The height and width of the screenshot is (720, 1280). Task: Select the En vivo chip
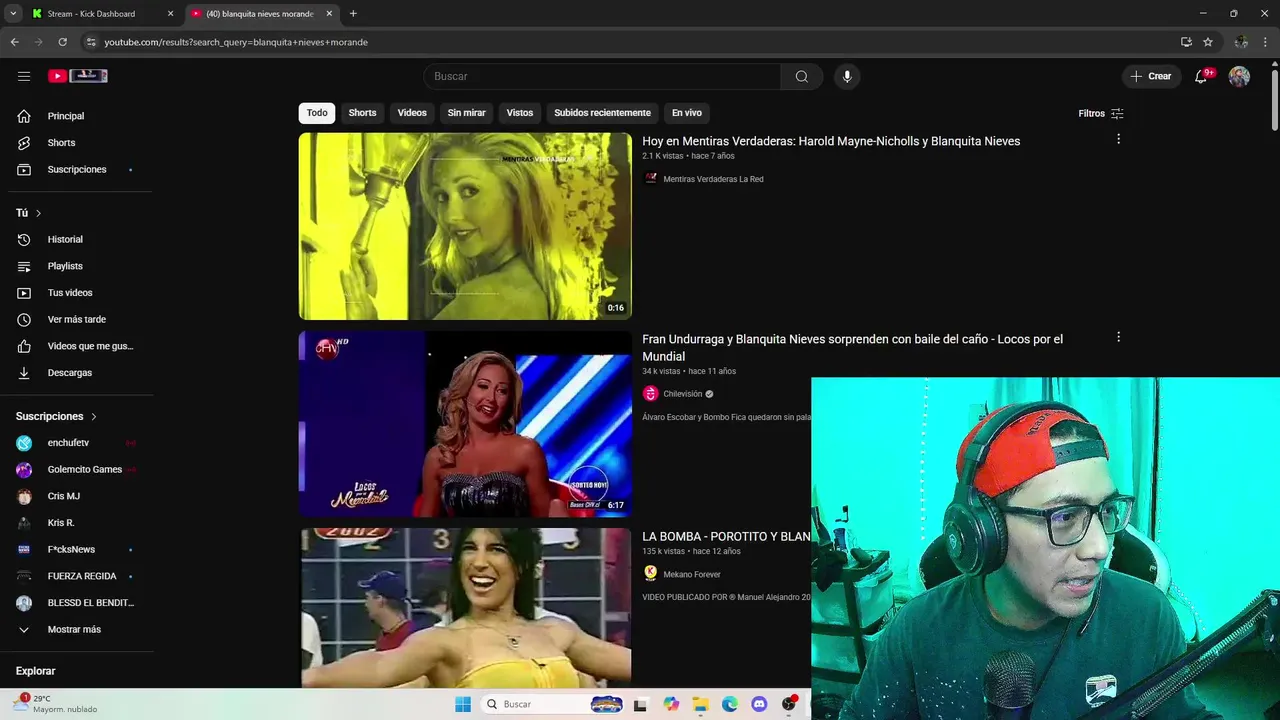coord(686,113)
